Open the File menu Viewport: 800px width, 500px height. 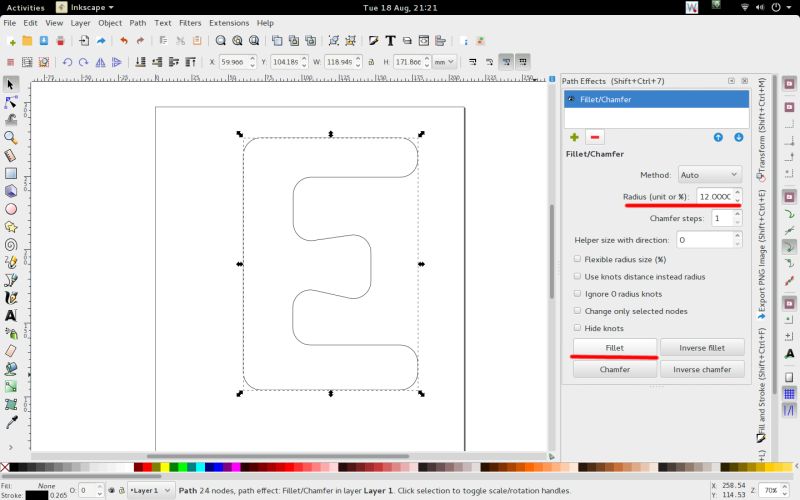(x=10, y=23)
